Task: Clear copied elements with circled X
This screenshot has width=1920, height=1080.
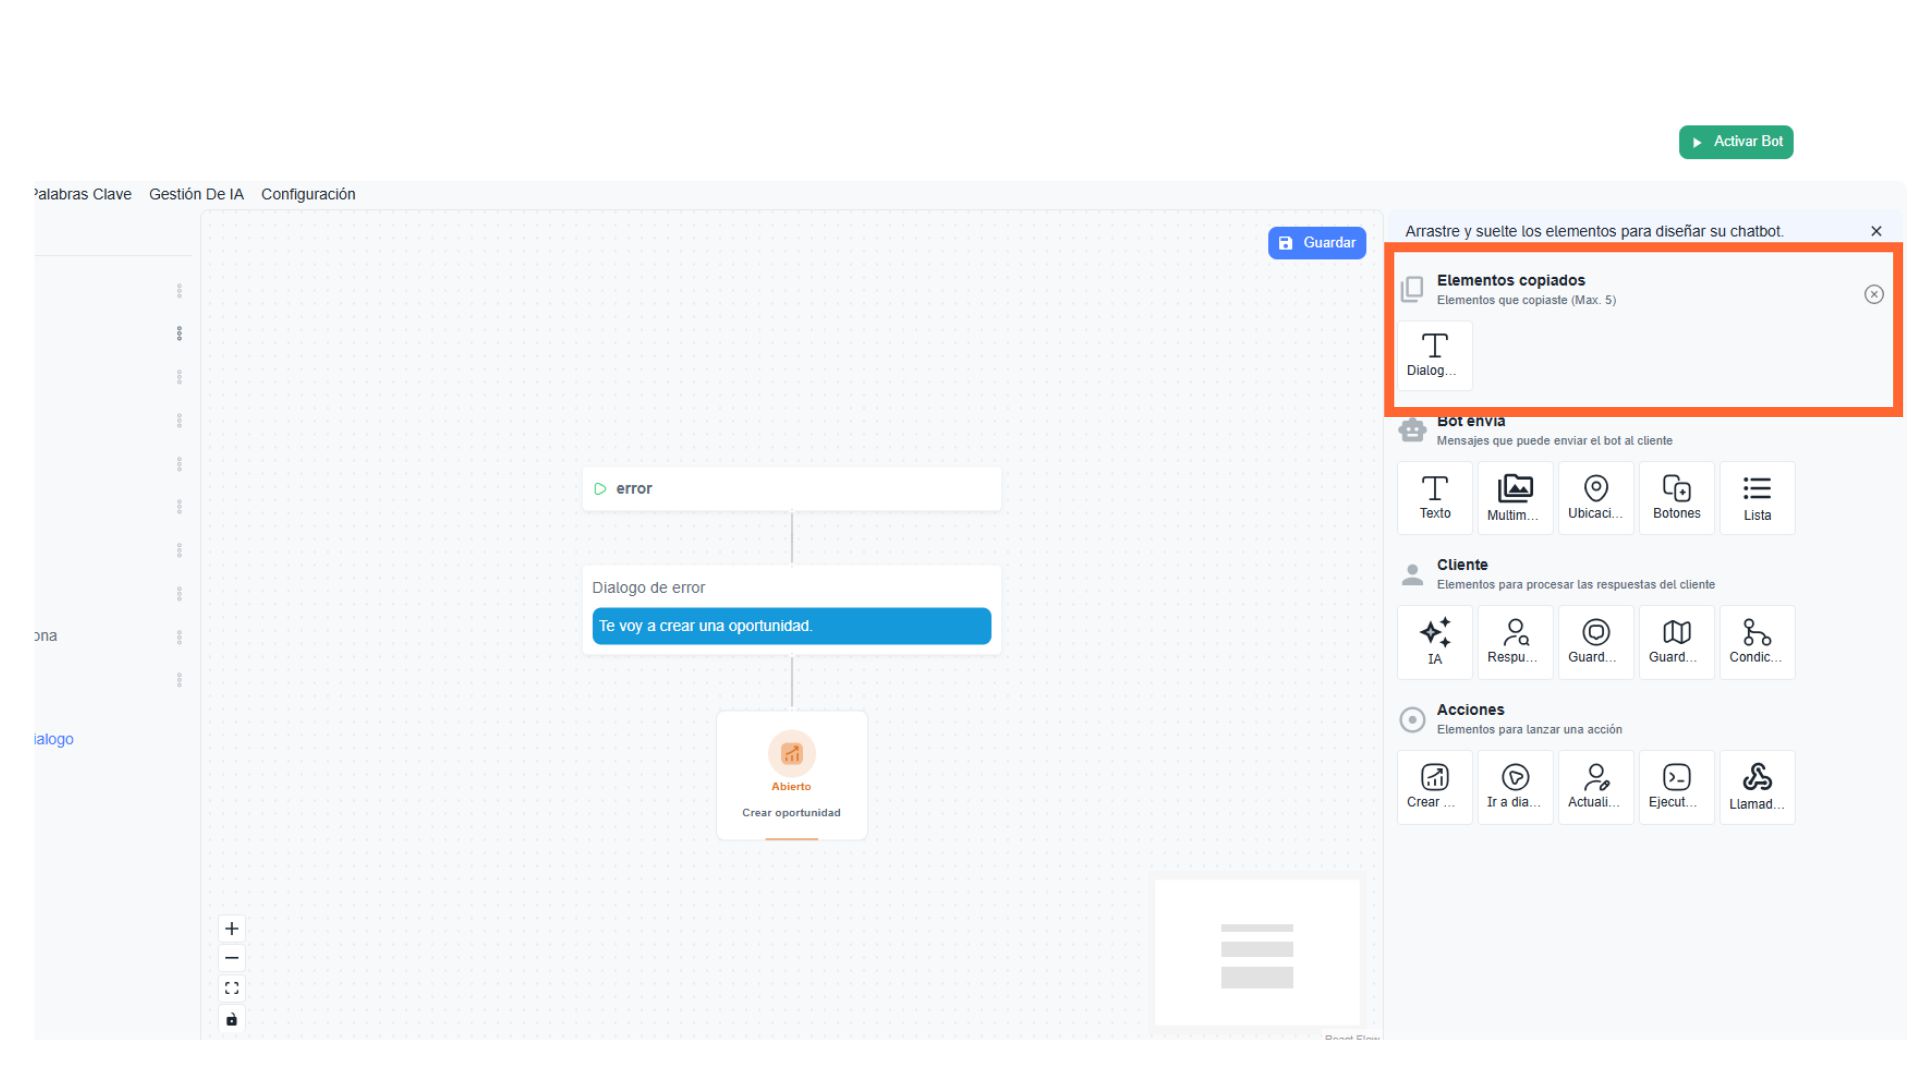Action: pos(1873,294)
